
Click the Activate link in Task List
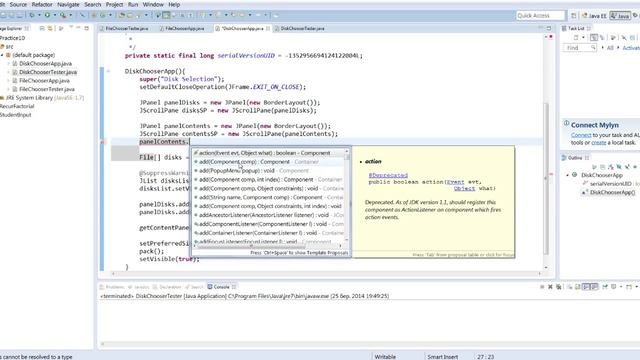tap(631, 48)
